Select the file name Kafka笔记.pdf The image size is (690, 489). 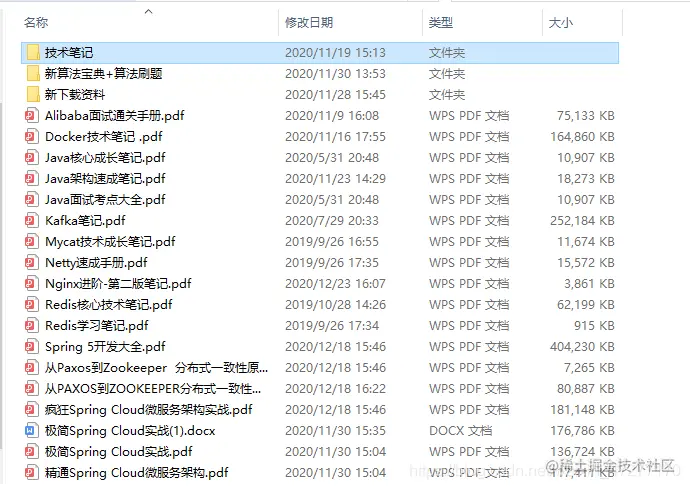pos(85,221)
